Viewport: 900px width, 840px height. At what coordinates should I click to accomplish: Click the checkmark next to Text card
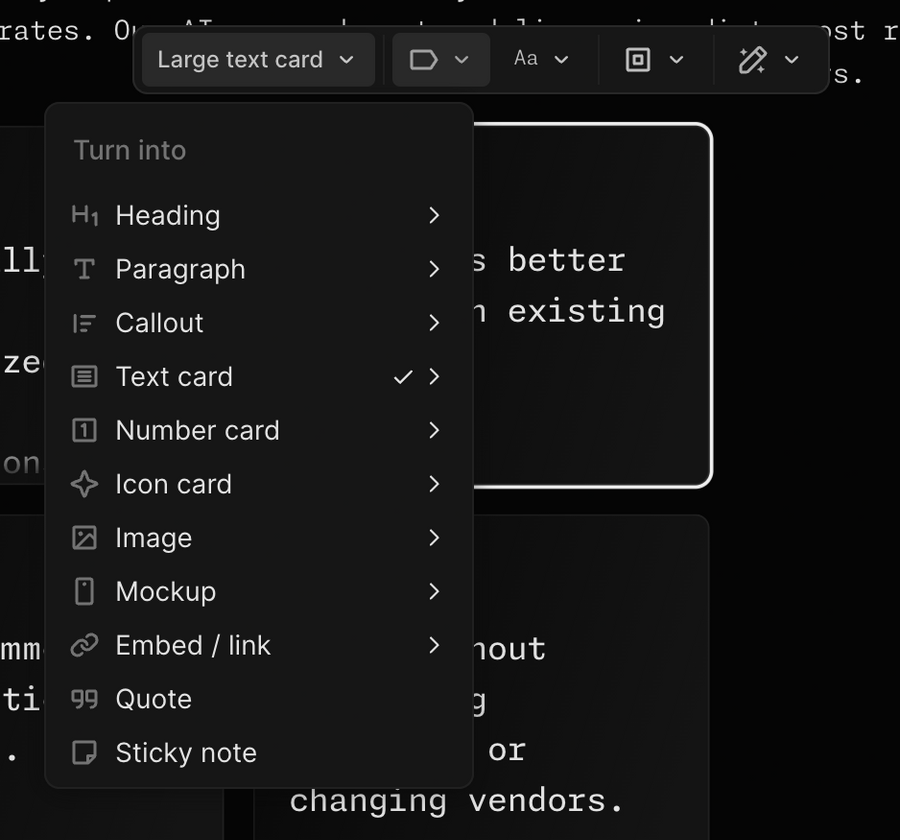click(404, 376)
